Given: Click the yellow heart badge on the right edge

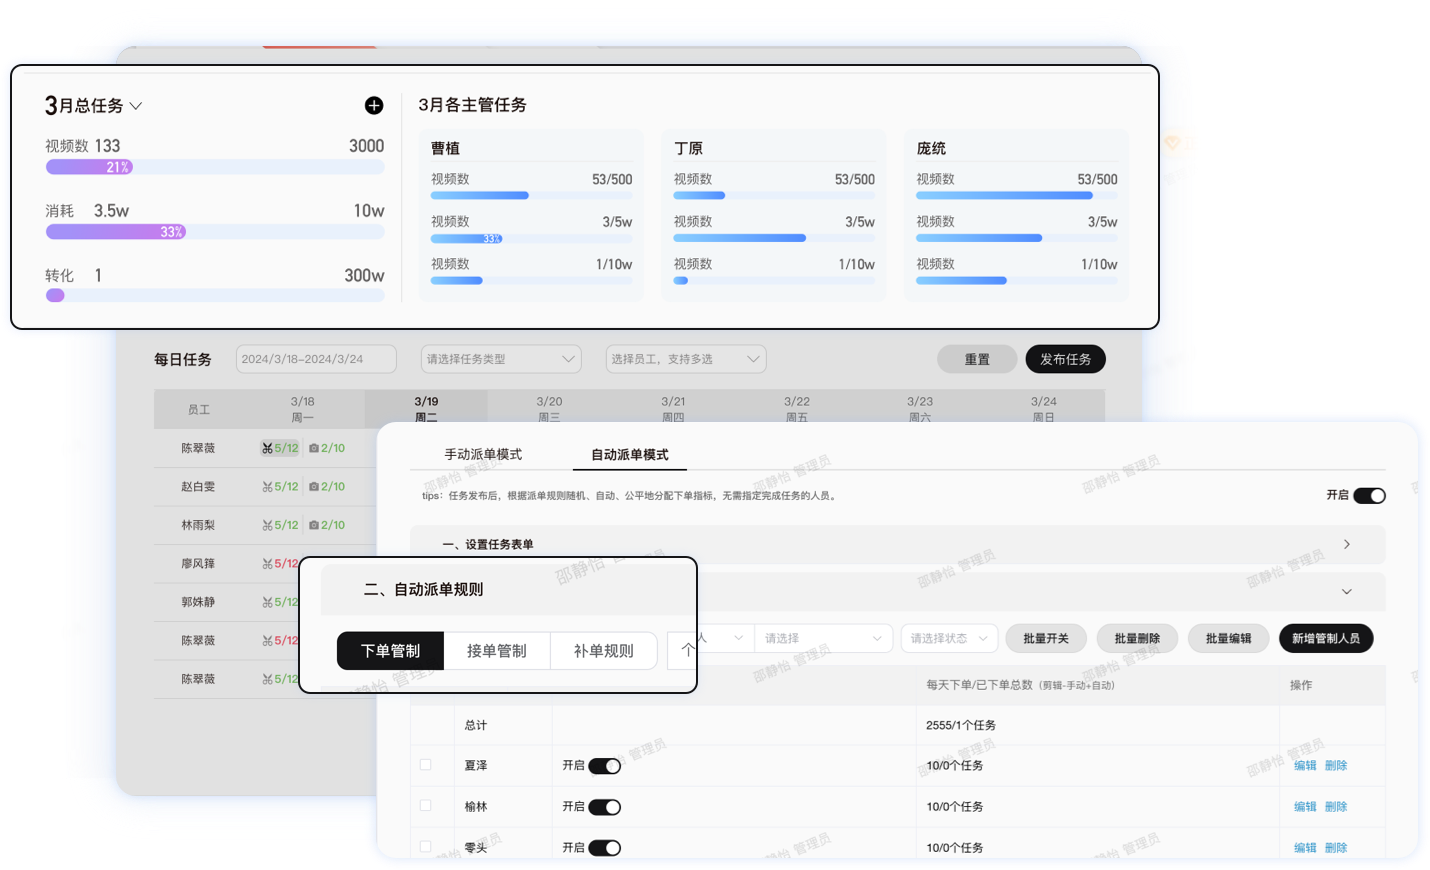Looking at the screenshot, I should pyautogui.click(x=1172, y=143).
